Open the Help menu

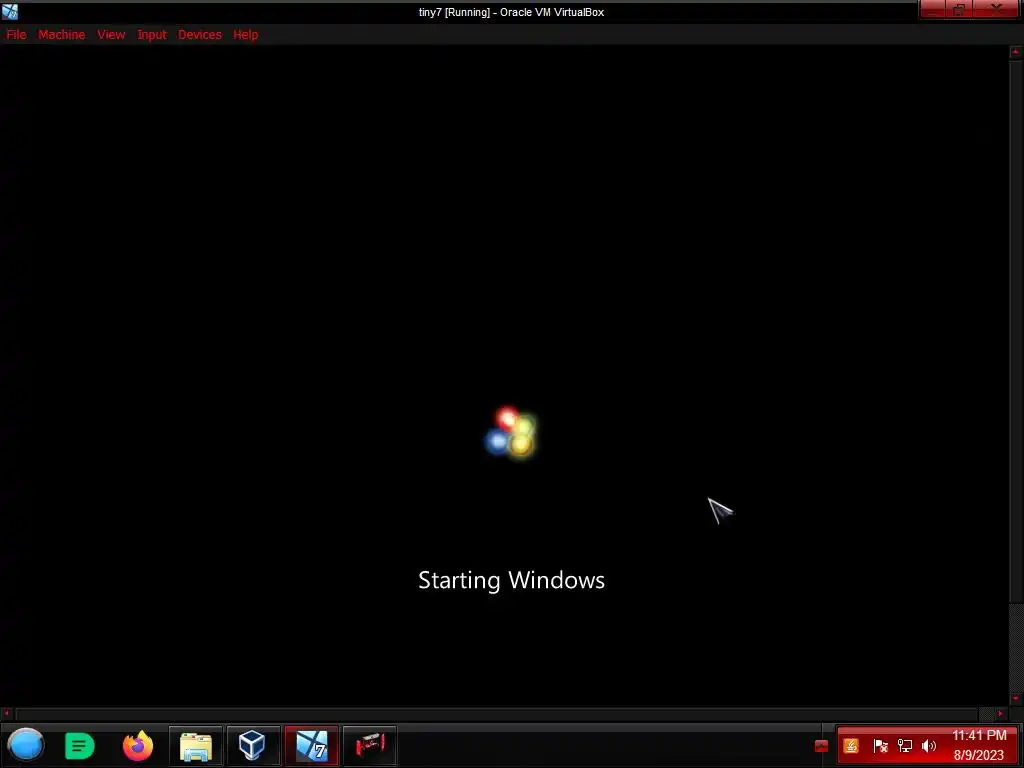tap(246, 35)
